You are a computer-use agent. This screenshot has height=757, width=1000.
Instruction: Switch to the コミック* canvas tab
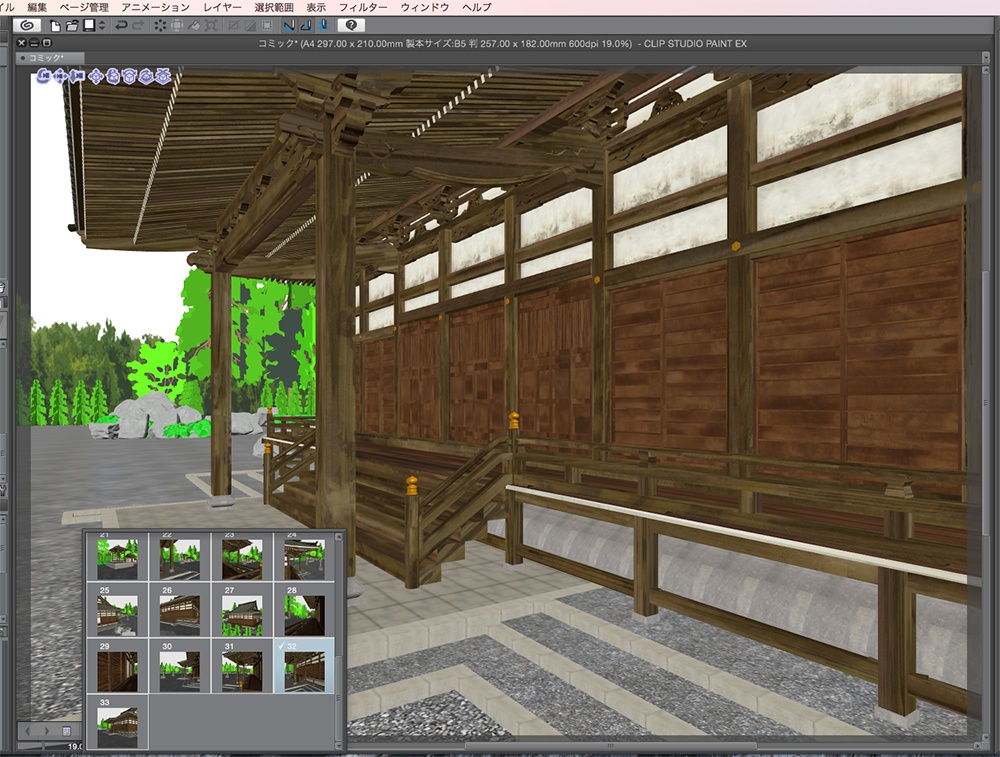(x=50, y=57)
